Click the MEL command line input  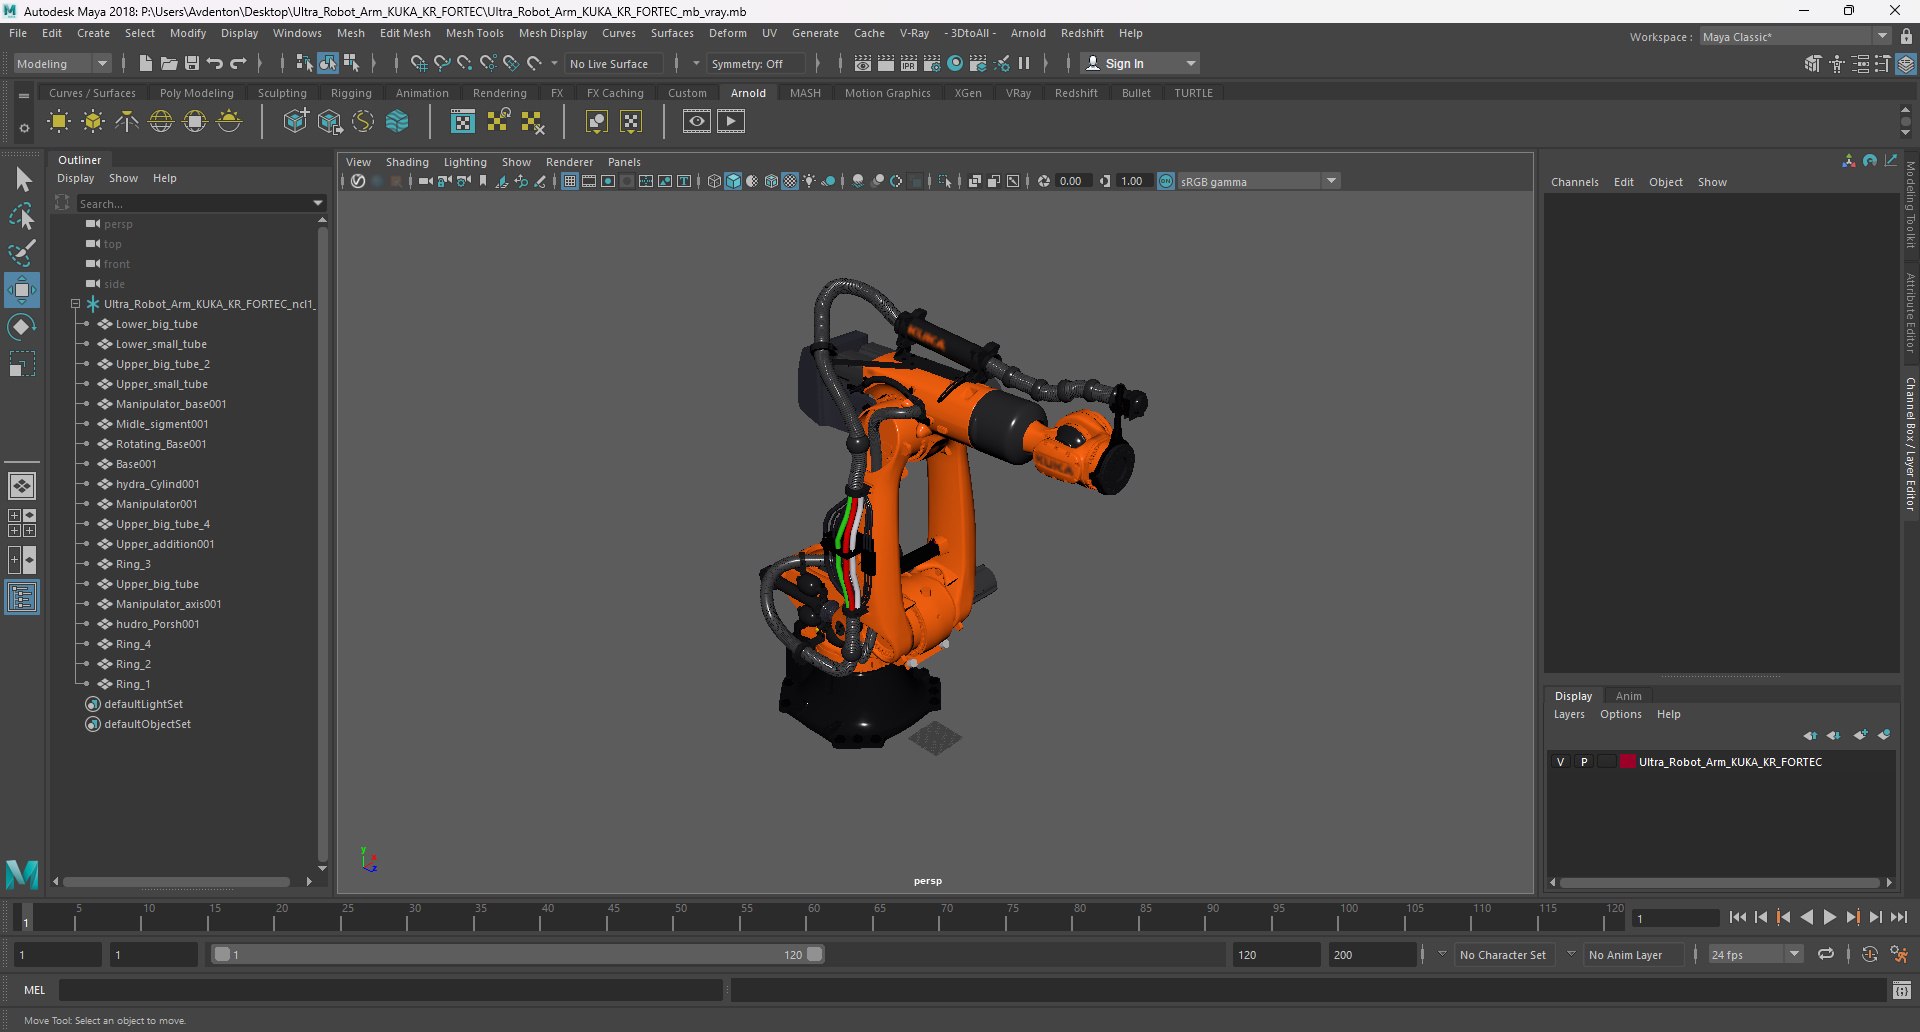pyautogui.click(x=390, y=990)
